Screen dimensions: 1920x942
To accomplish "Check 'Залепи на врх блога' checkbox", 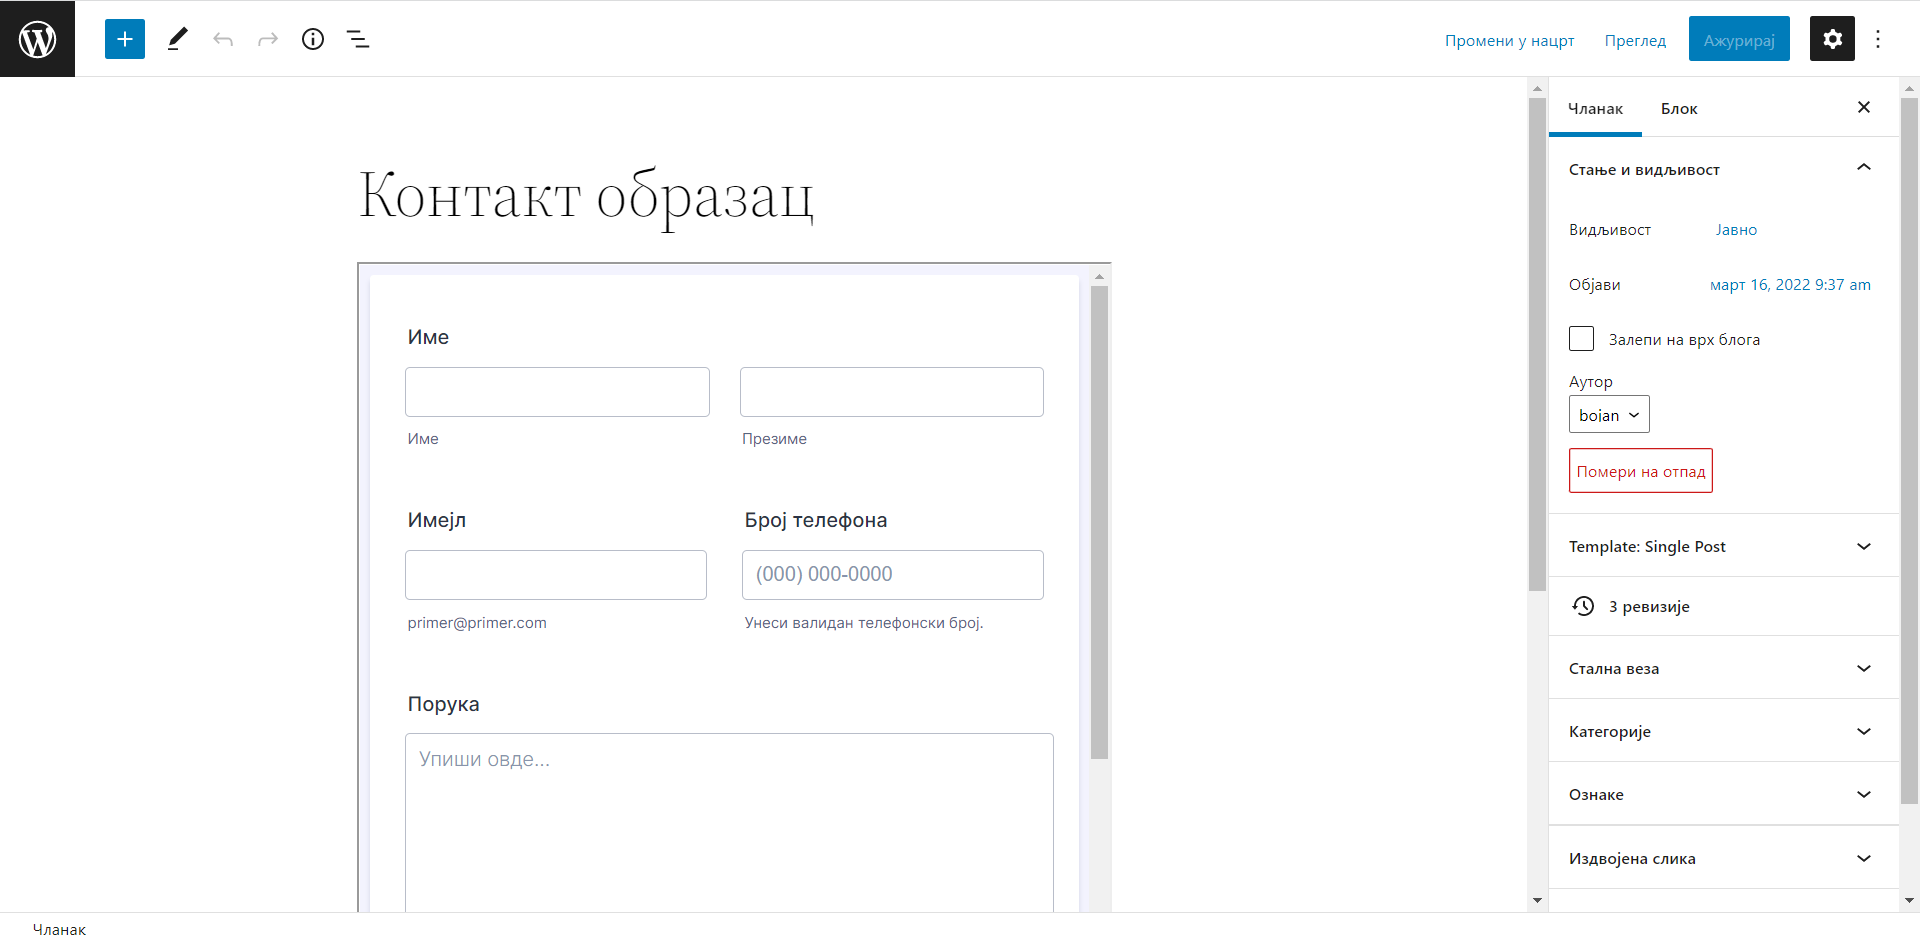I will pos(1581,339).
